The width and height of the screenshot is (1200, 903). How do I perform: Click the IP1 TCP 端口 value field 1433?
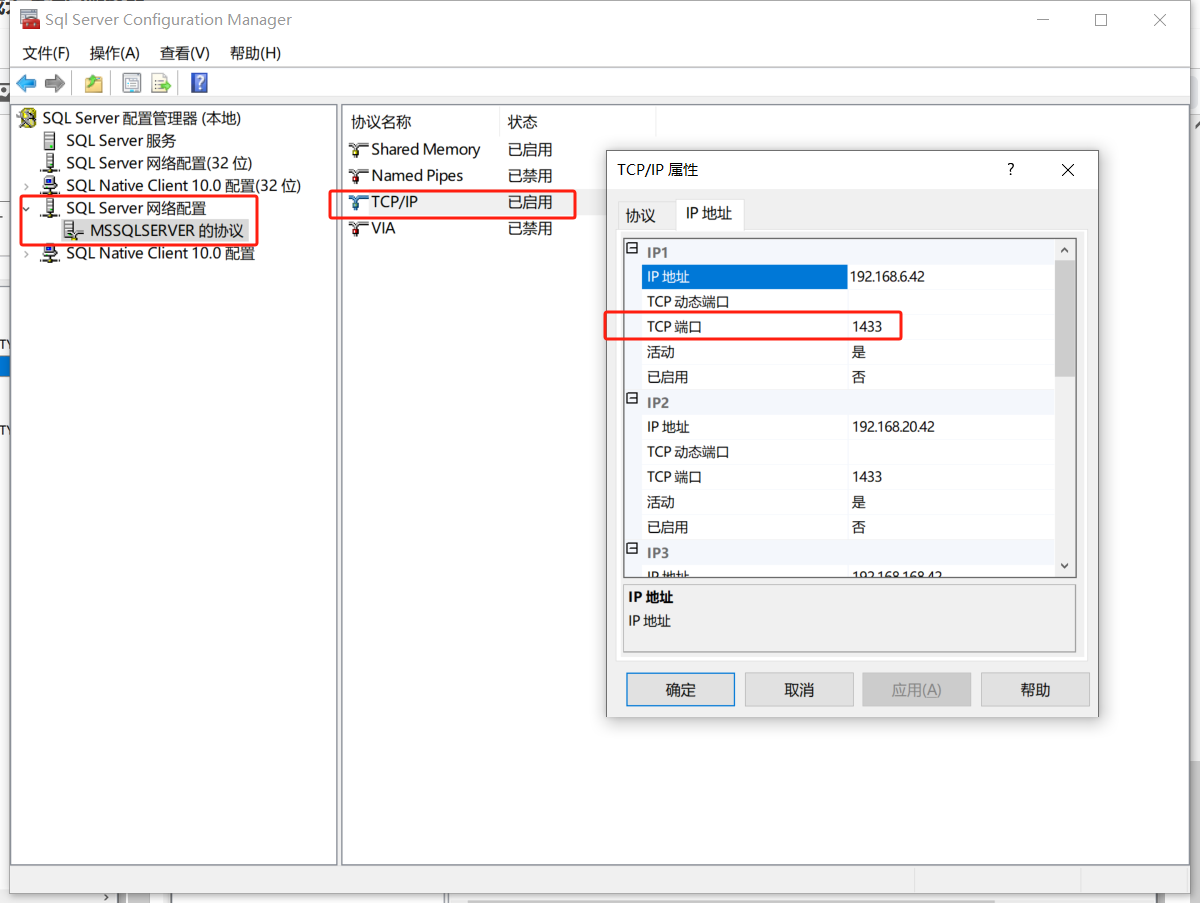949,327
